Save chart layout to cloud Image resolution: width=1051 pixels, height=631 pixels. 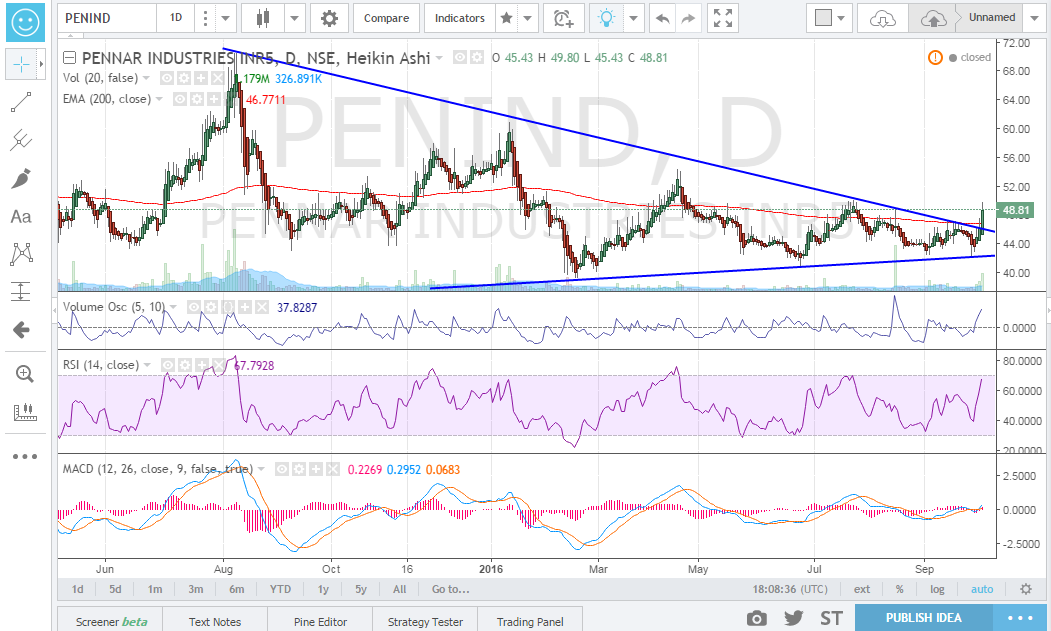pyautogui.click(x=932, y=19)
